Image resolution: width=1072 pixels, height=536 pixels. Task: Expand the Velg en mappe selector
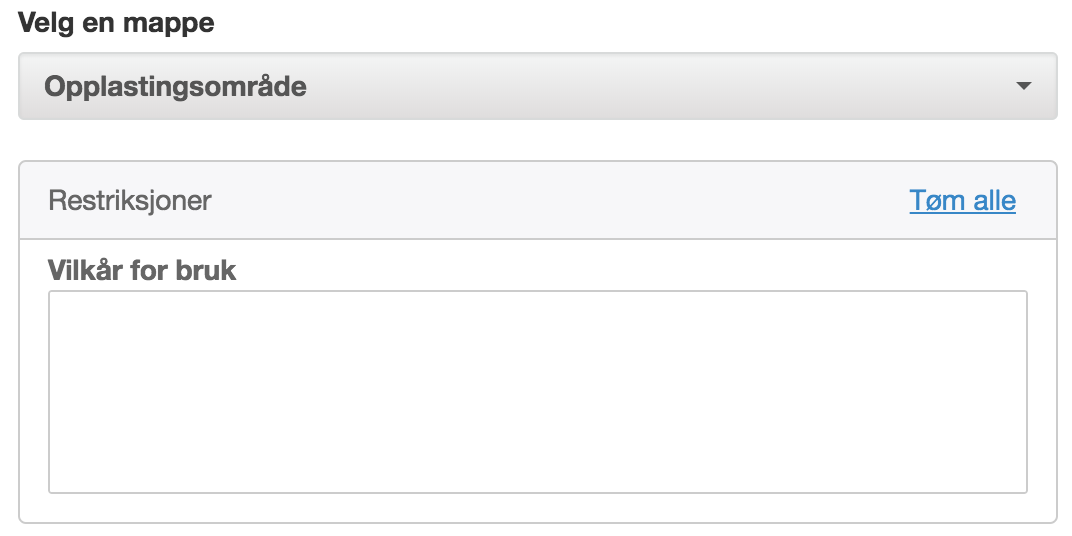(x=537, y=87)
